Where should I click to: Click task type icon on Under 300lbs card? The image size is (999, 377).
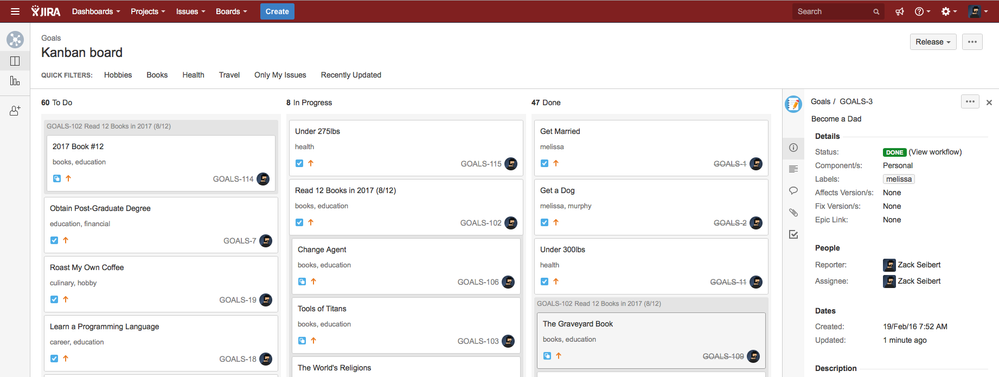pos(544,281)
